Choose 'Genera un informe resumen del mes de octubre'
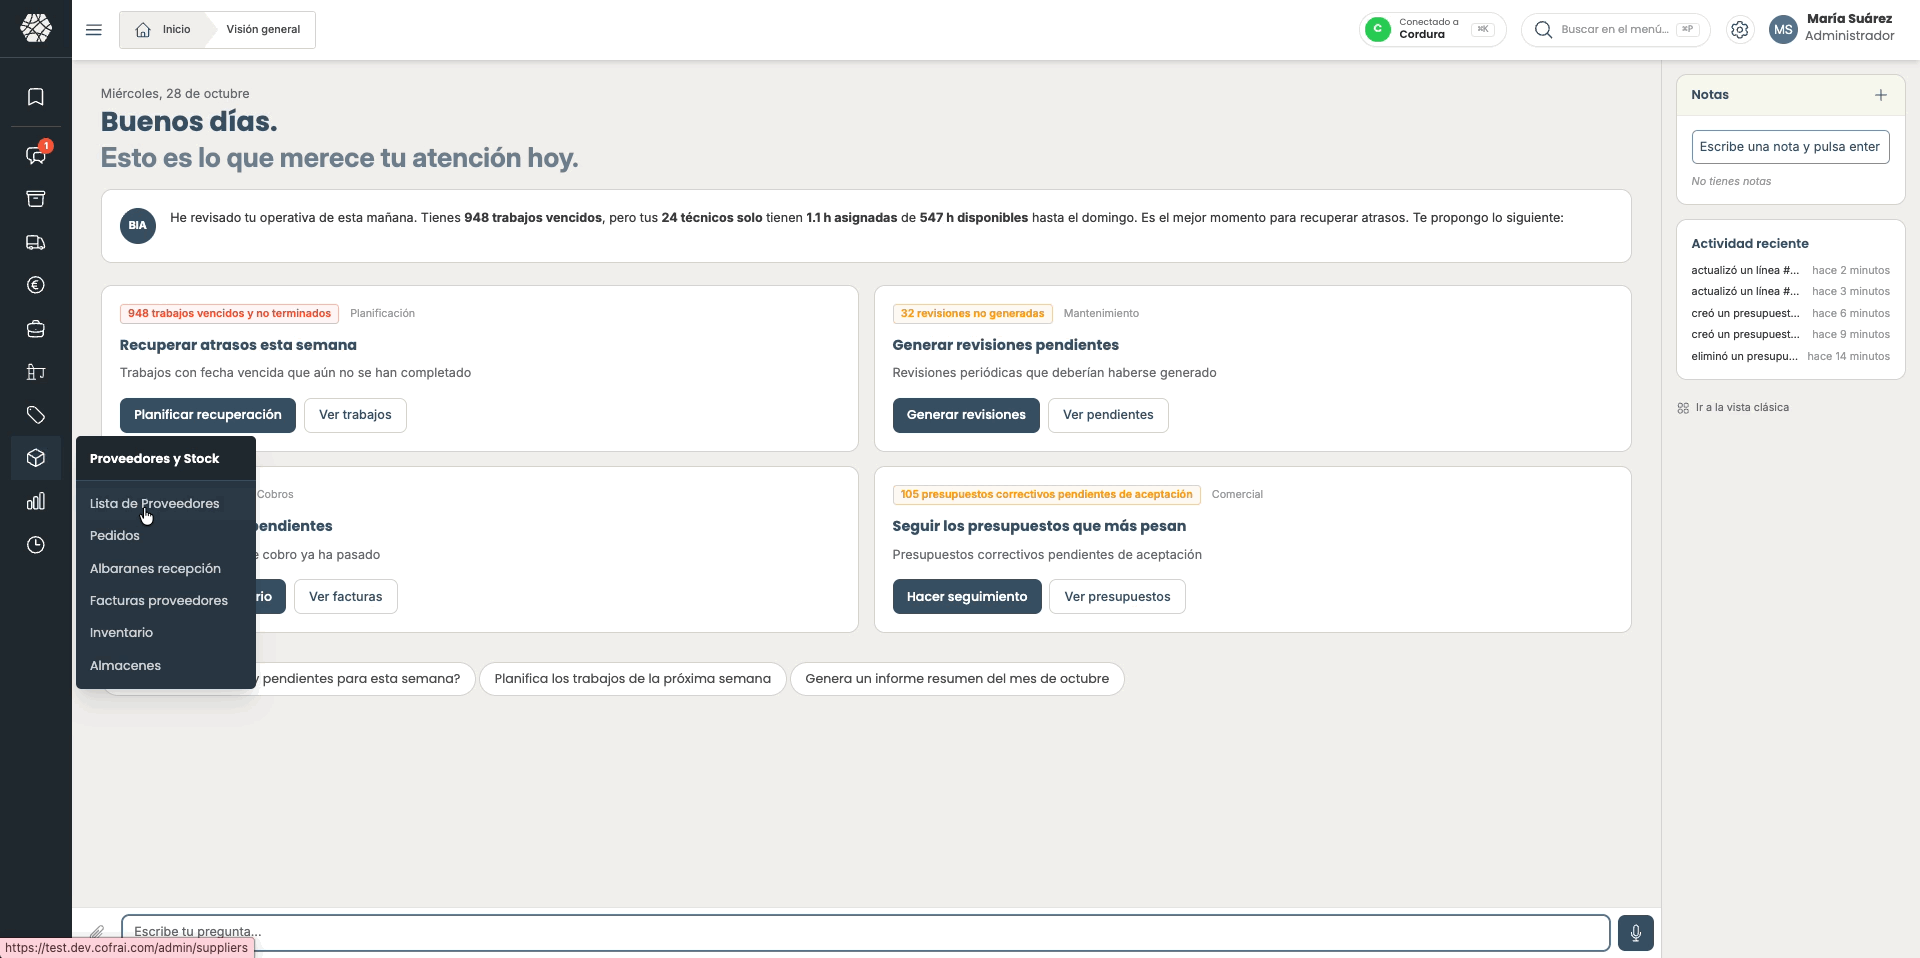 click(x=957, y=679)
